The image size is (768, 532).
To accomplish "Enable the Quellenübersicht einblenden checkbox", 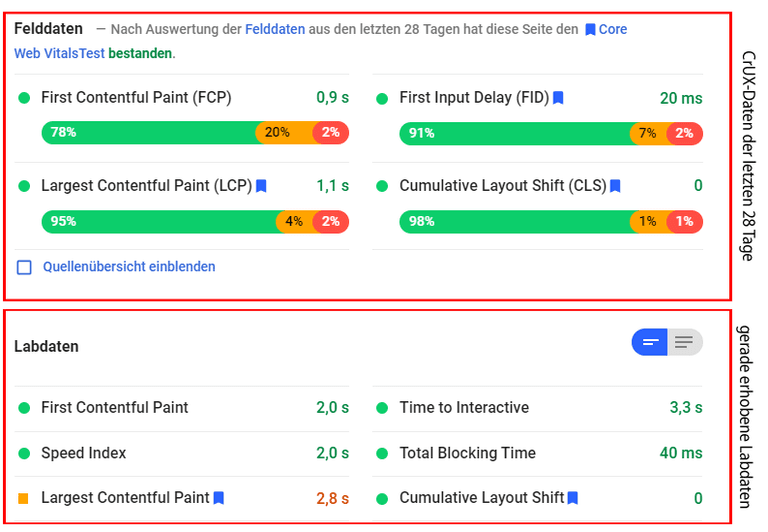I will [x=24, y=267].
